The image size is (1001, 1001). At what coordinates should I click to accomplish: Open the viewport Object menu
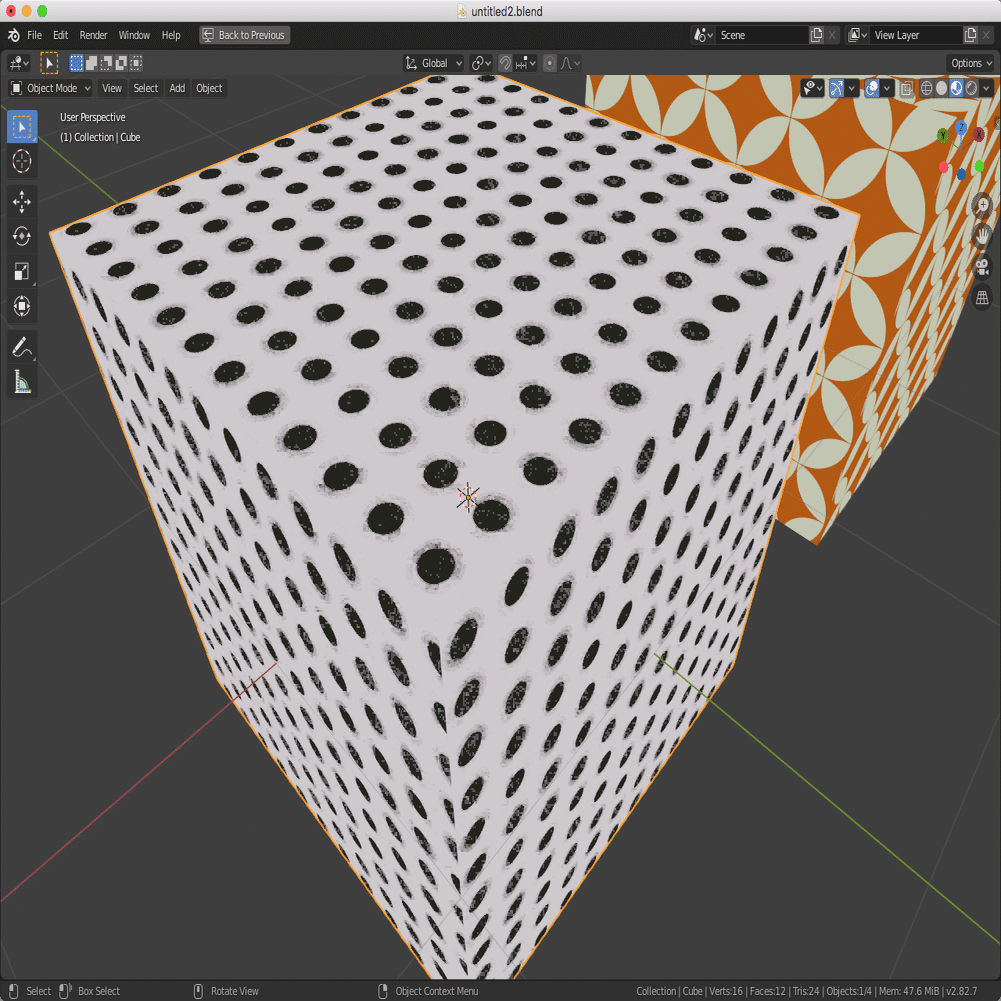209,88
